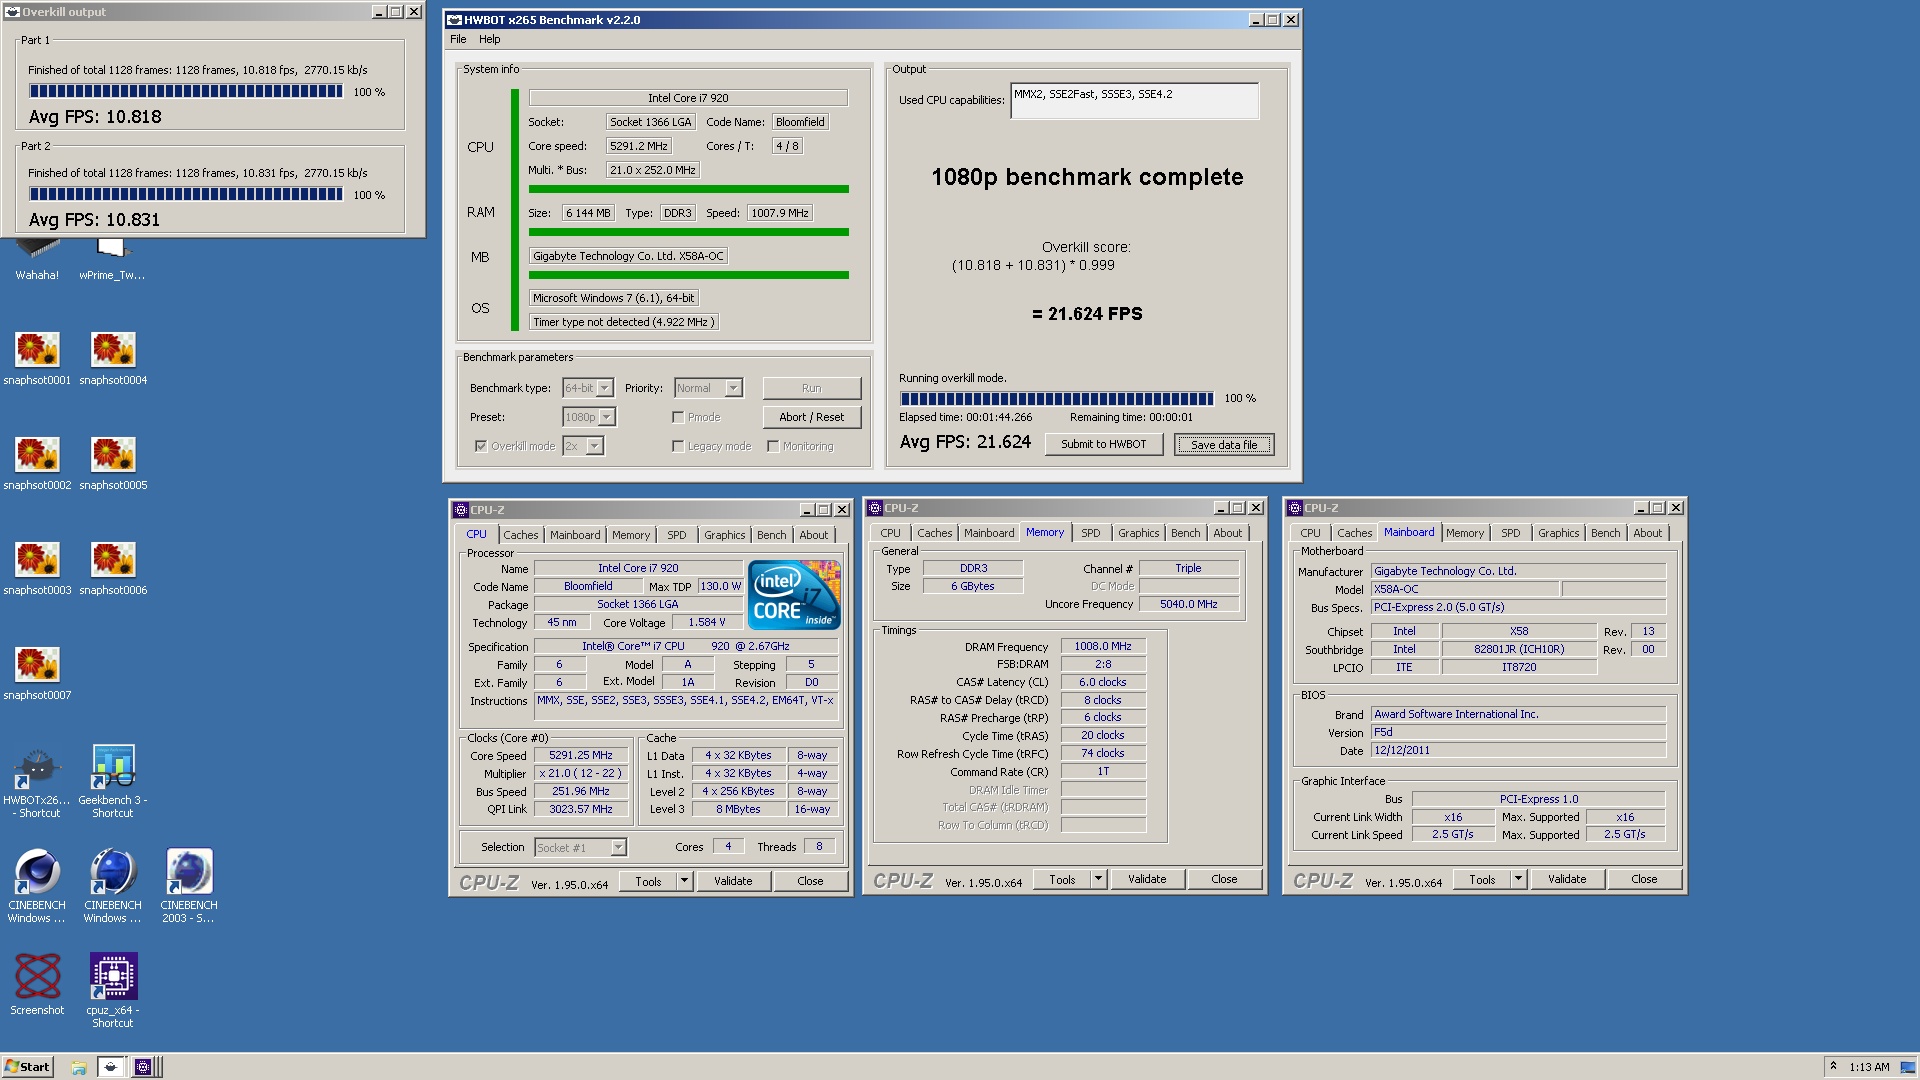
Task: Click the Part 2 progress bar
Action: coord(186,194)
